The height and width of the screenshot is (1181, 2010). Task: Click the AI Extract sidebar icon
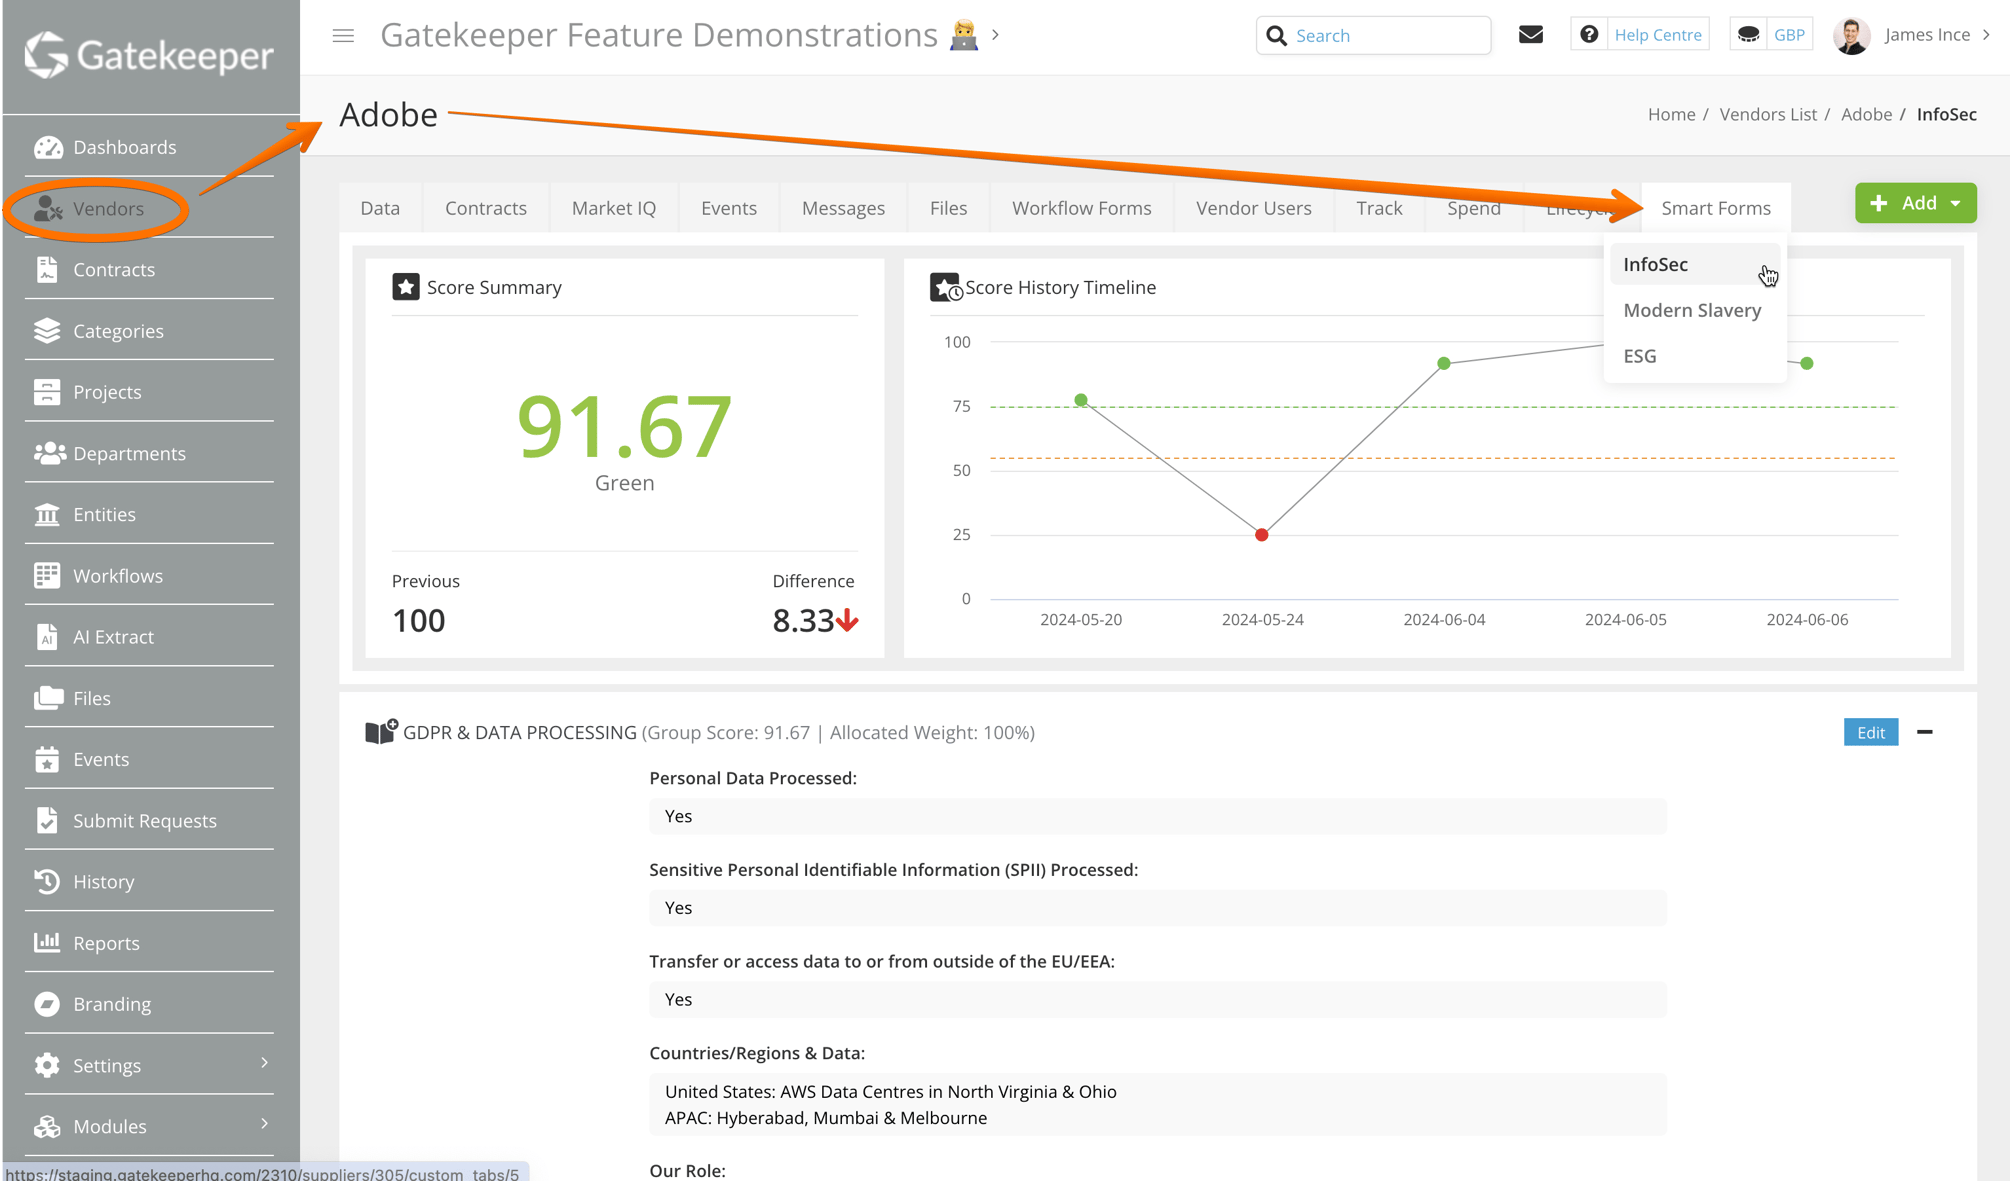(47, 637)
